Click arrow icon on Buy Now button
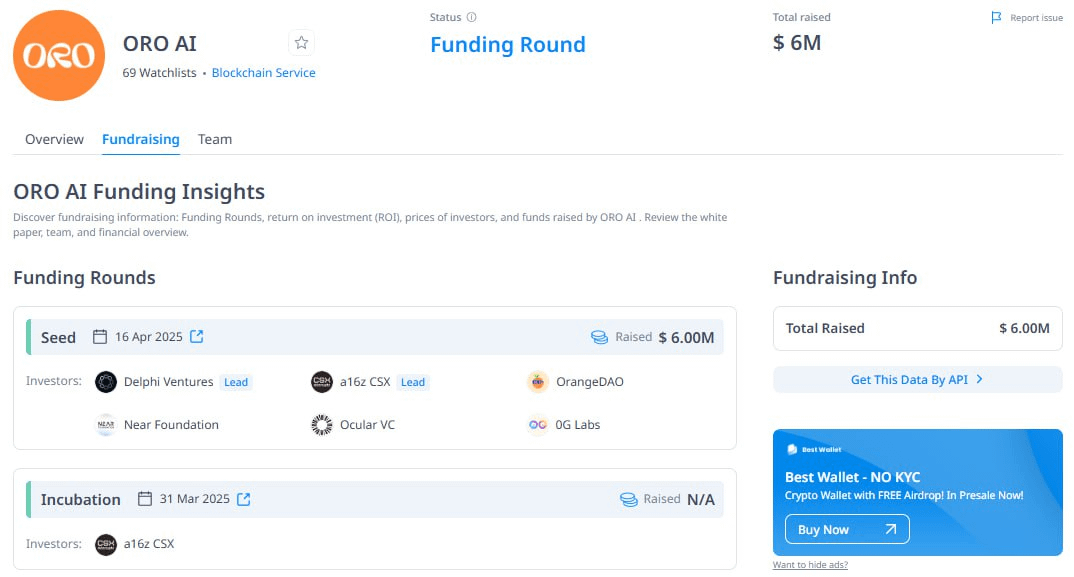1074x577 pixels. [x=890, y=529]
